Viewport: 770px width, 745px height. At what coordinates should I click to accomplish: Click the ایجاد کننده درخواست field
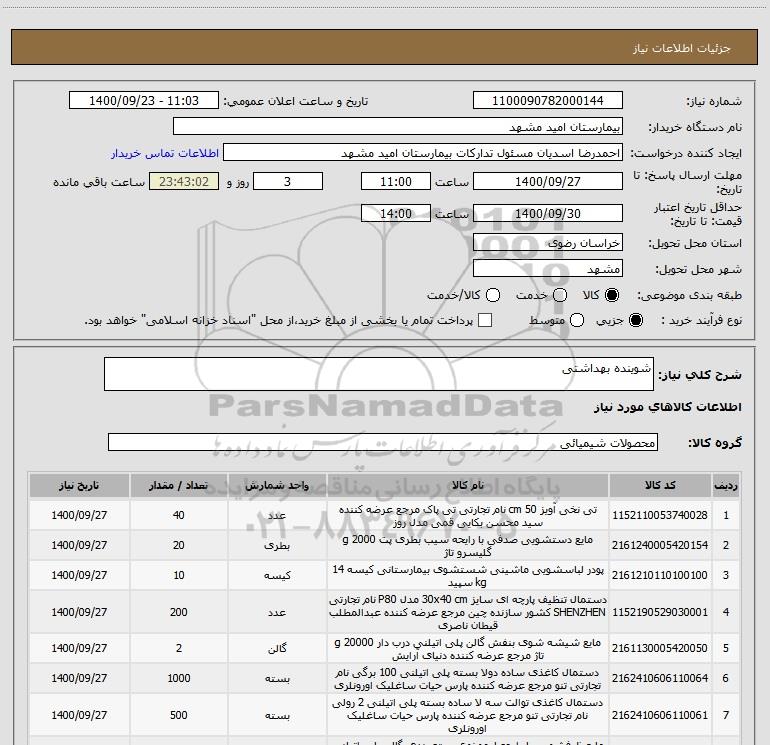(x=423, y=153)
